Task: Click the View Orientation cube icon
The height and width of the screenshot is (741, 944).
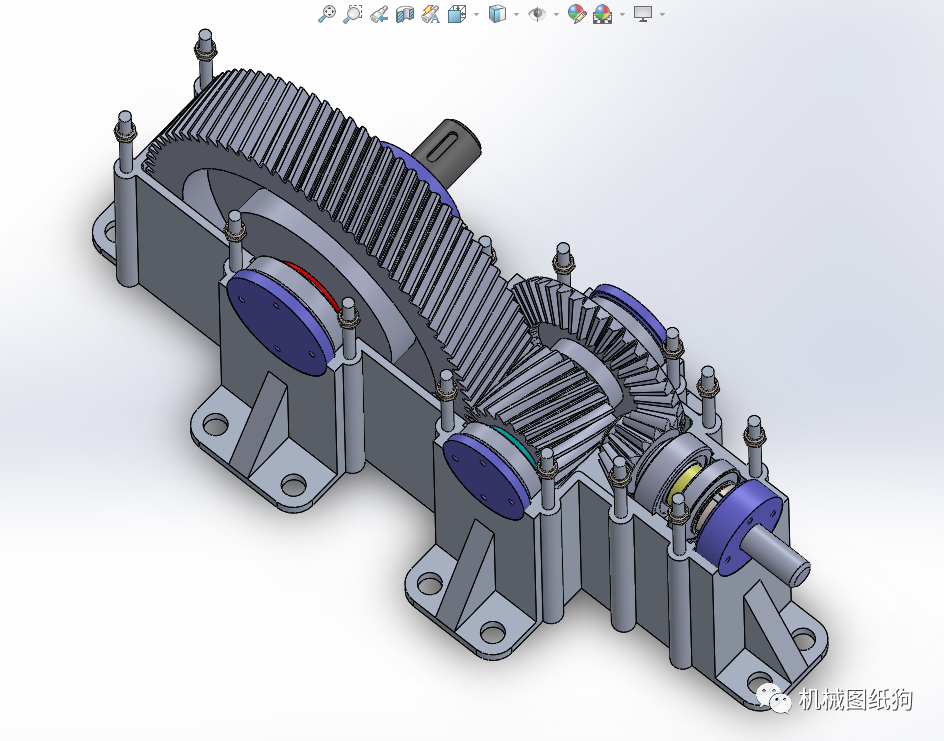Action: click(457, 14)
